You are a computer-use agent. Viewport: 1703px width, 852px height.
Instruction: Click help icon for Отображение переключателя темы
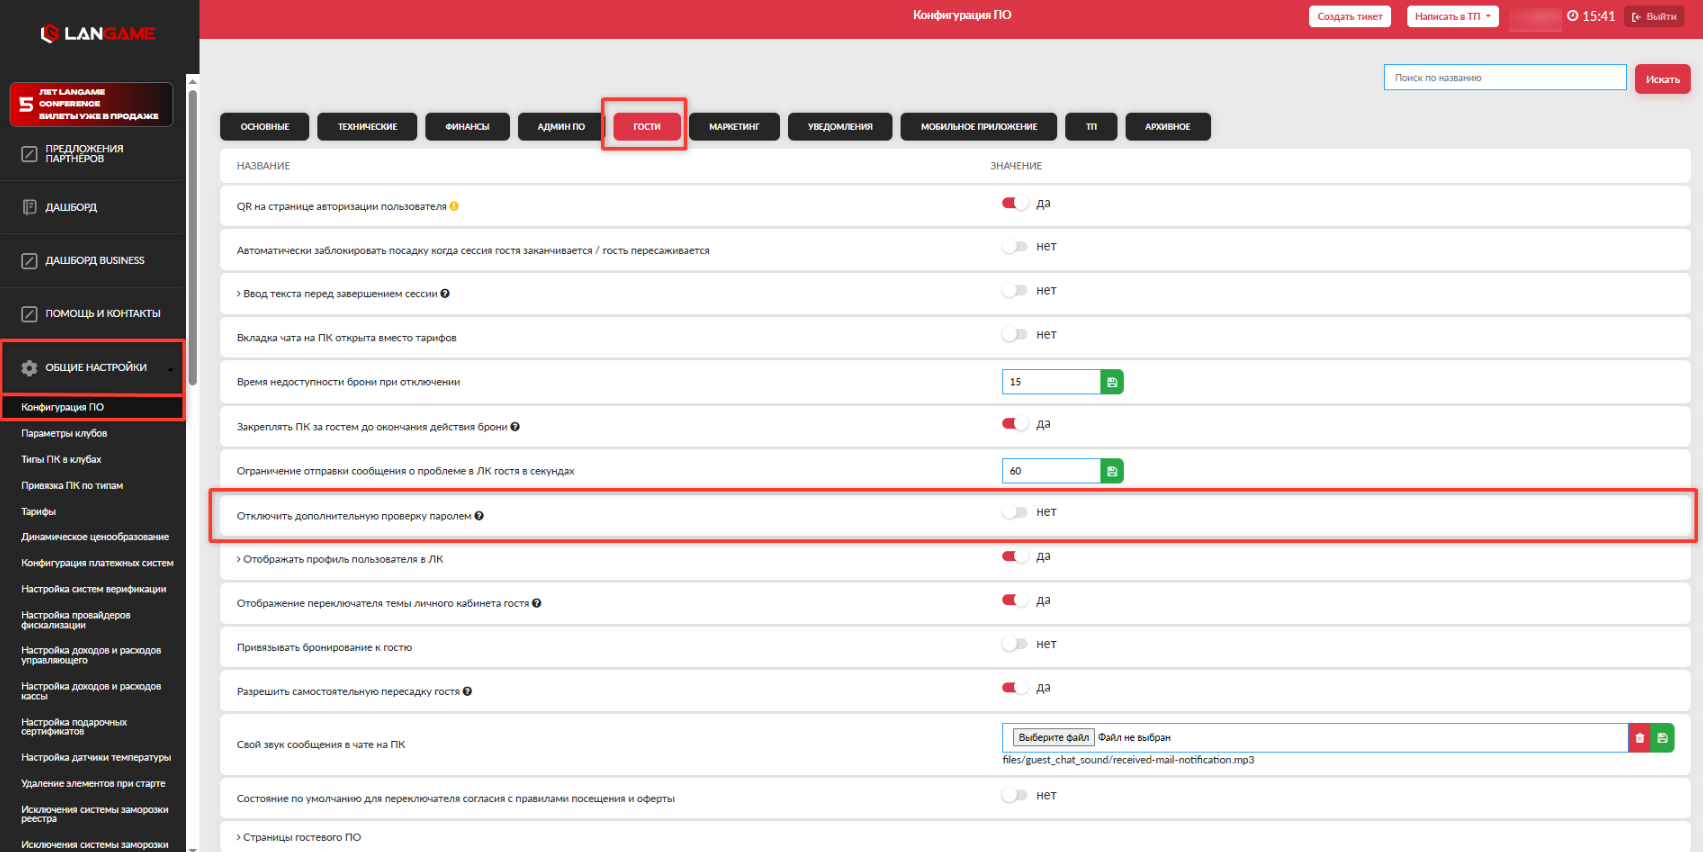537,603
